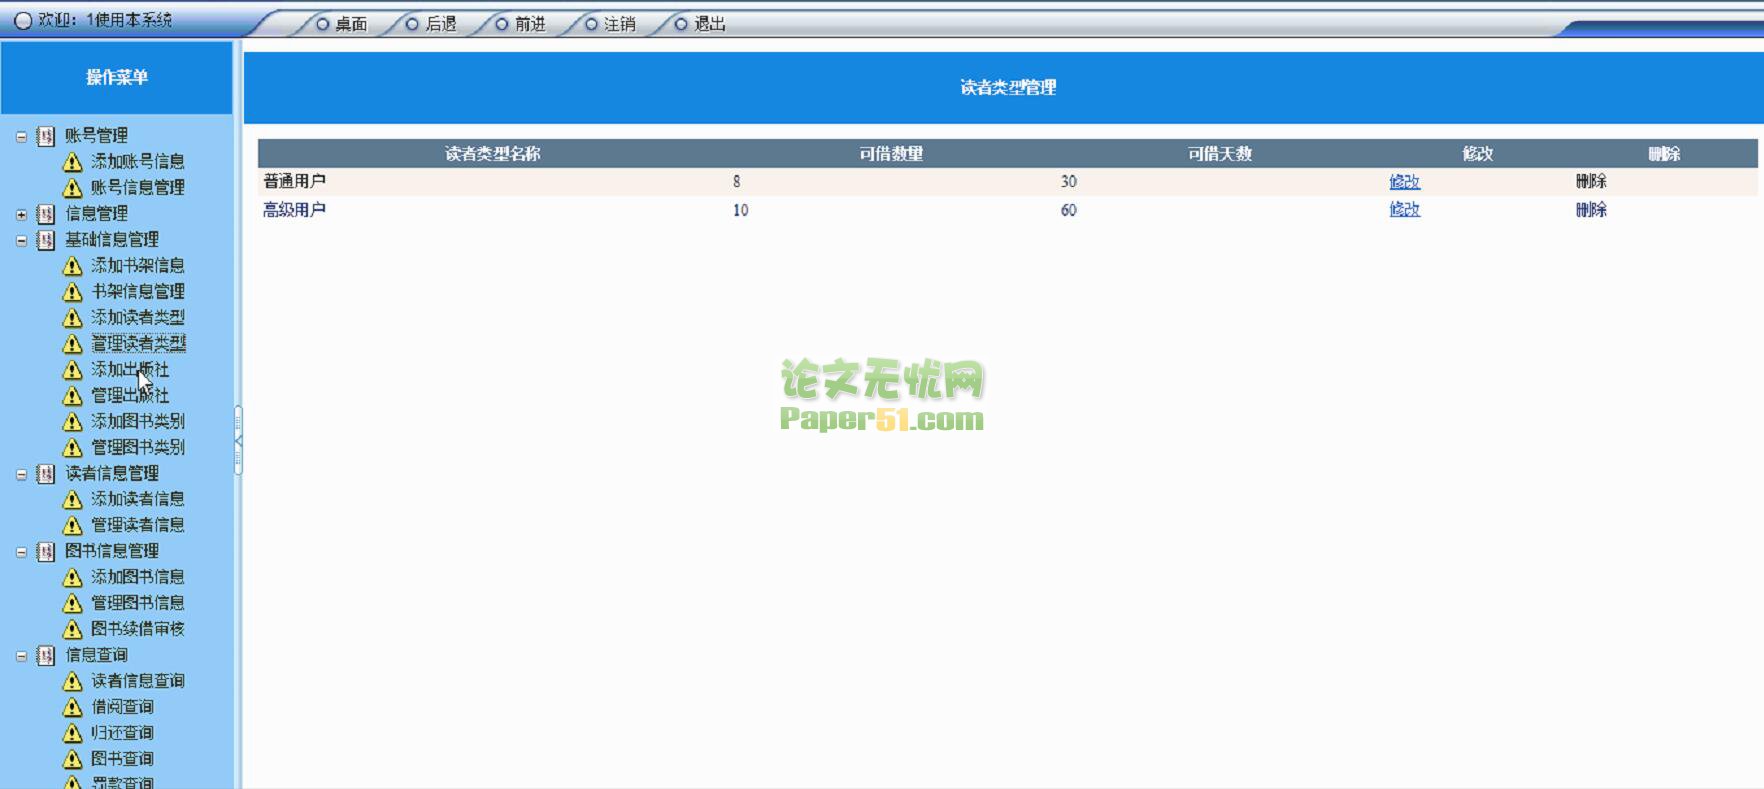This screenshot has height=789, width=1764.
Task: Click warning icon next to 添加出版社
Action: click(72, 370)
